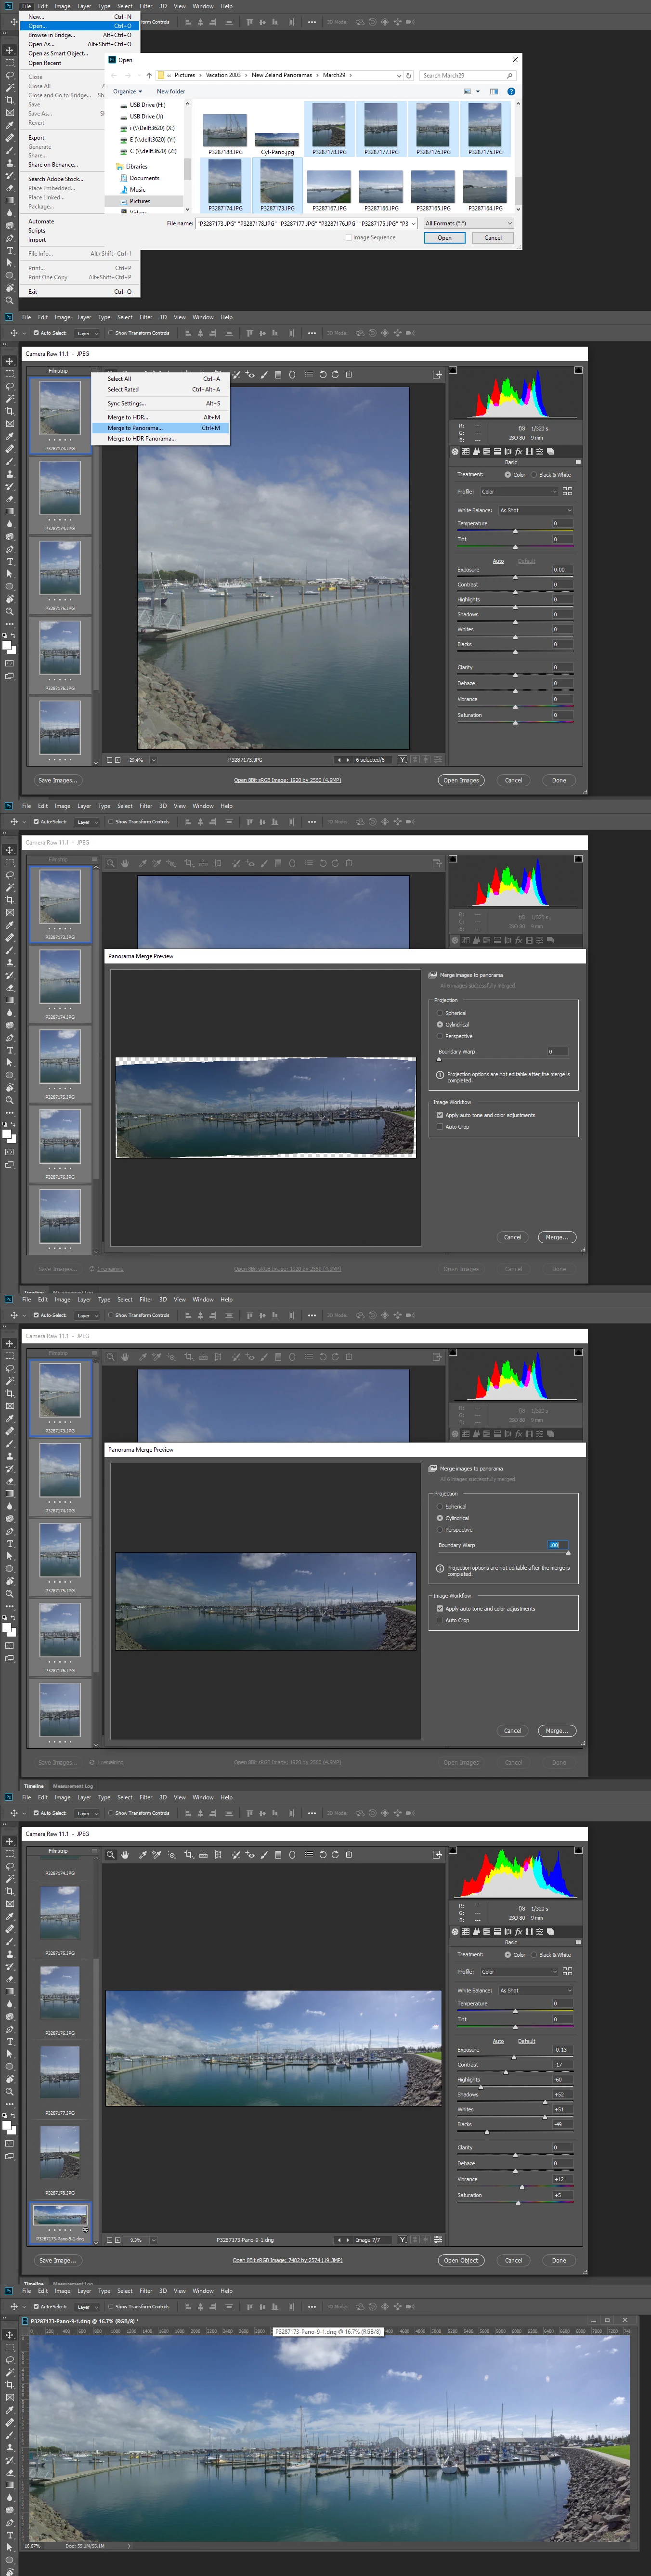
Task: Click New folder in the Open dialog
Action: pos(170,91)
